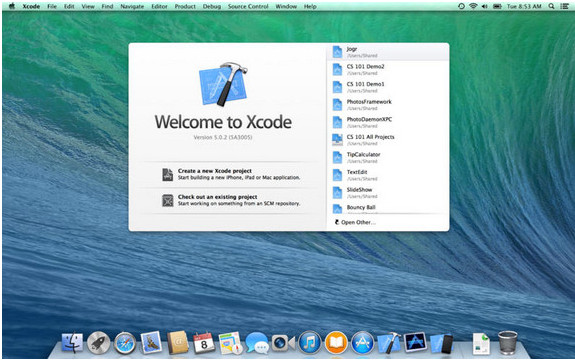Select the CS 101 Demo2 project
575x360 pixels.
(x=388, y=70)
